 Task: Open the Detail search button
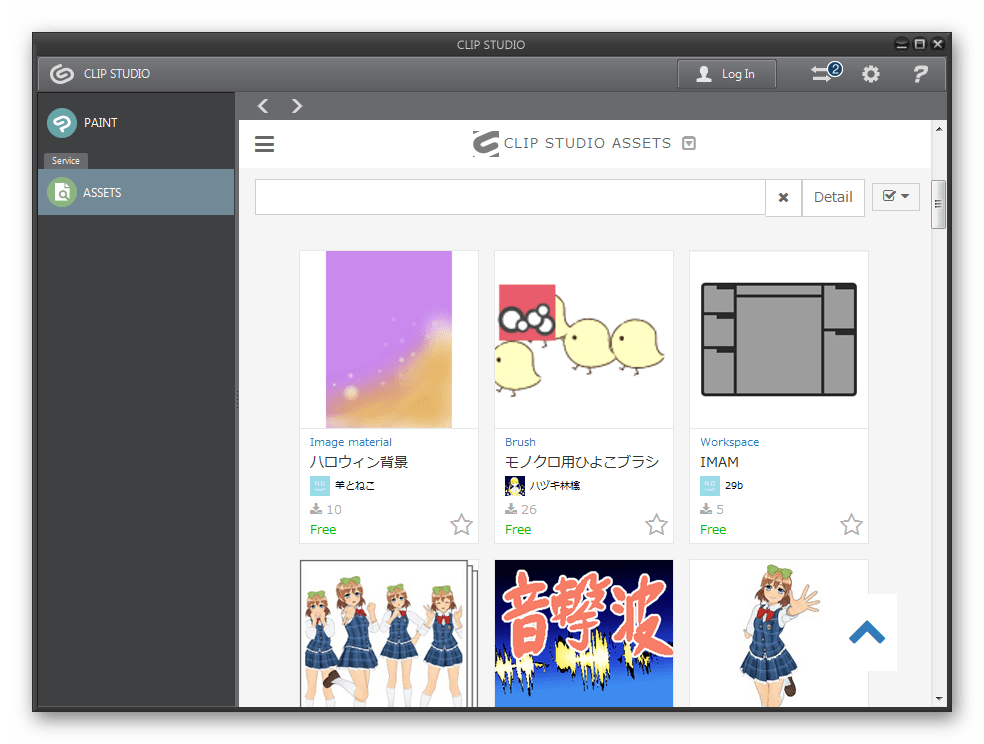click(833, 198)
